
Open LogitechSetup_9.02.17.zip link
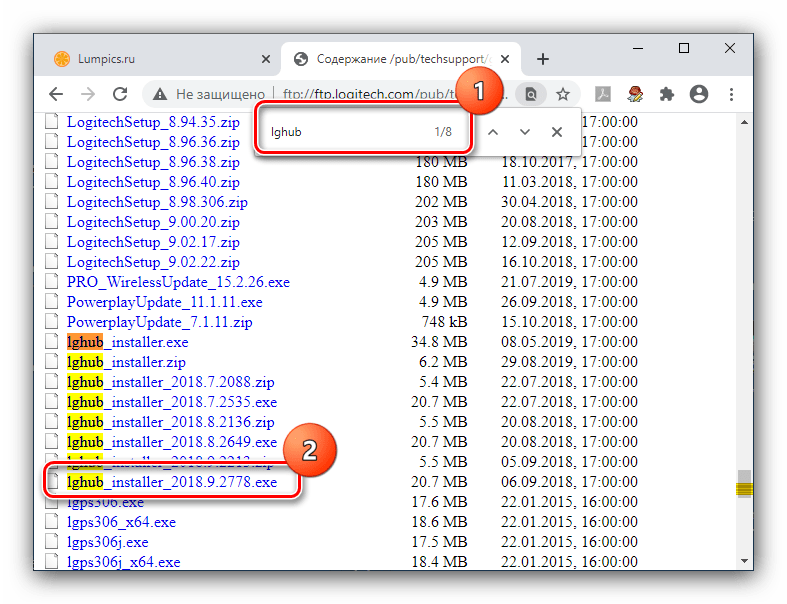coord(153,243)
